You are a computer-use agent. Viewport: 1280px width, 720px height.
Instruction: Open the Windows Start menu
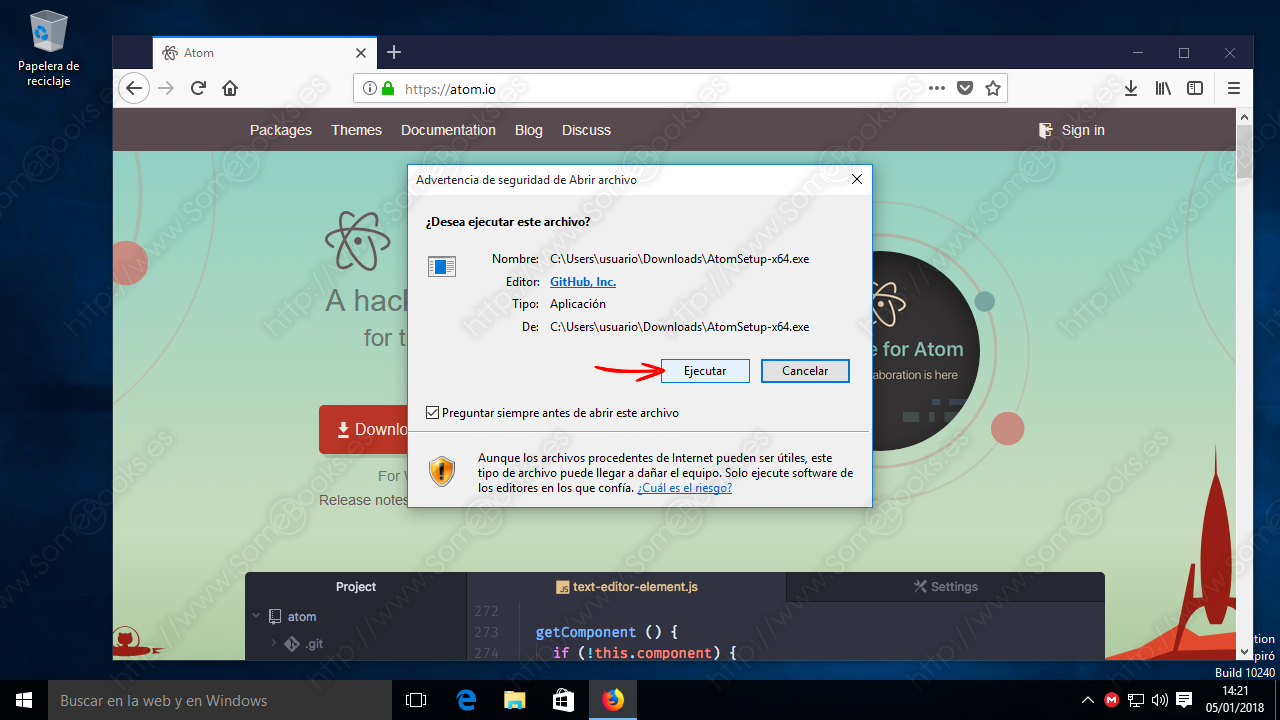click(24, 700)
